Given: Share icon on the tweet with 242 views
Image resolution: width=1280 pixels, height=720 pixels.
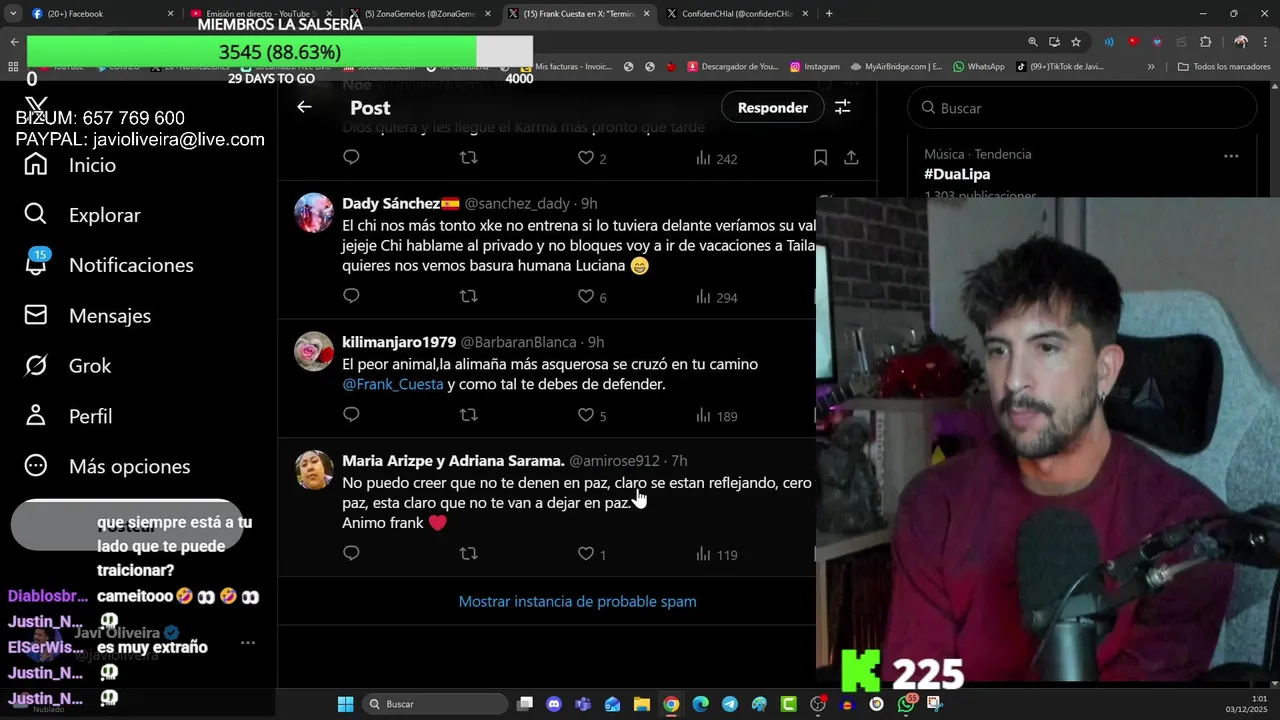Looking at the screenshot, I should point(851,157).
